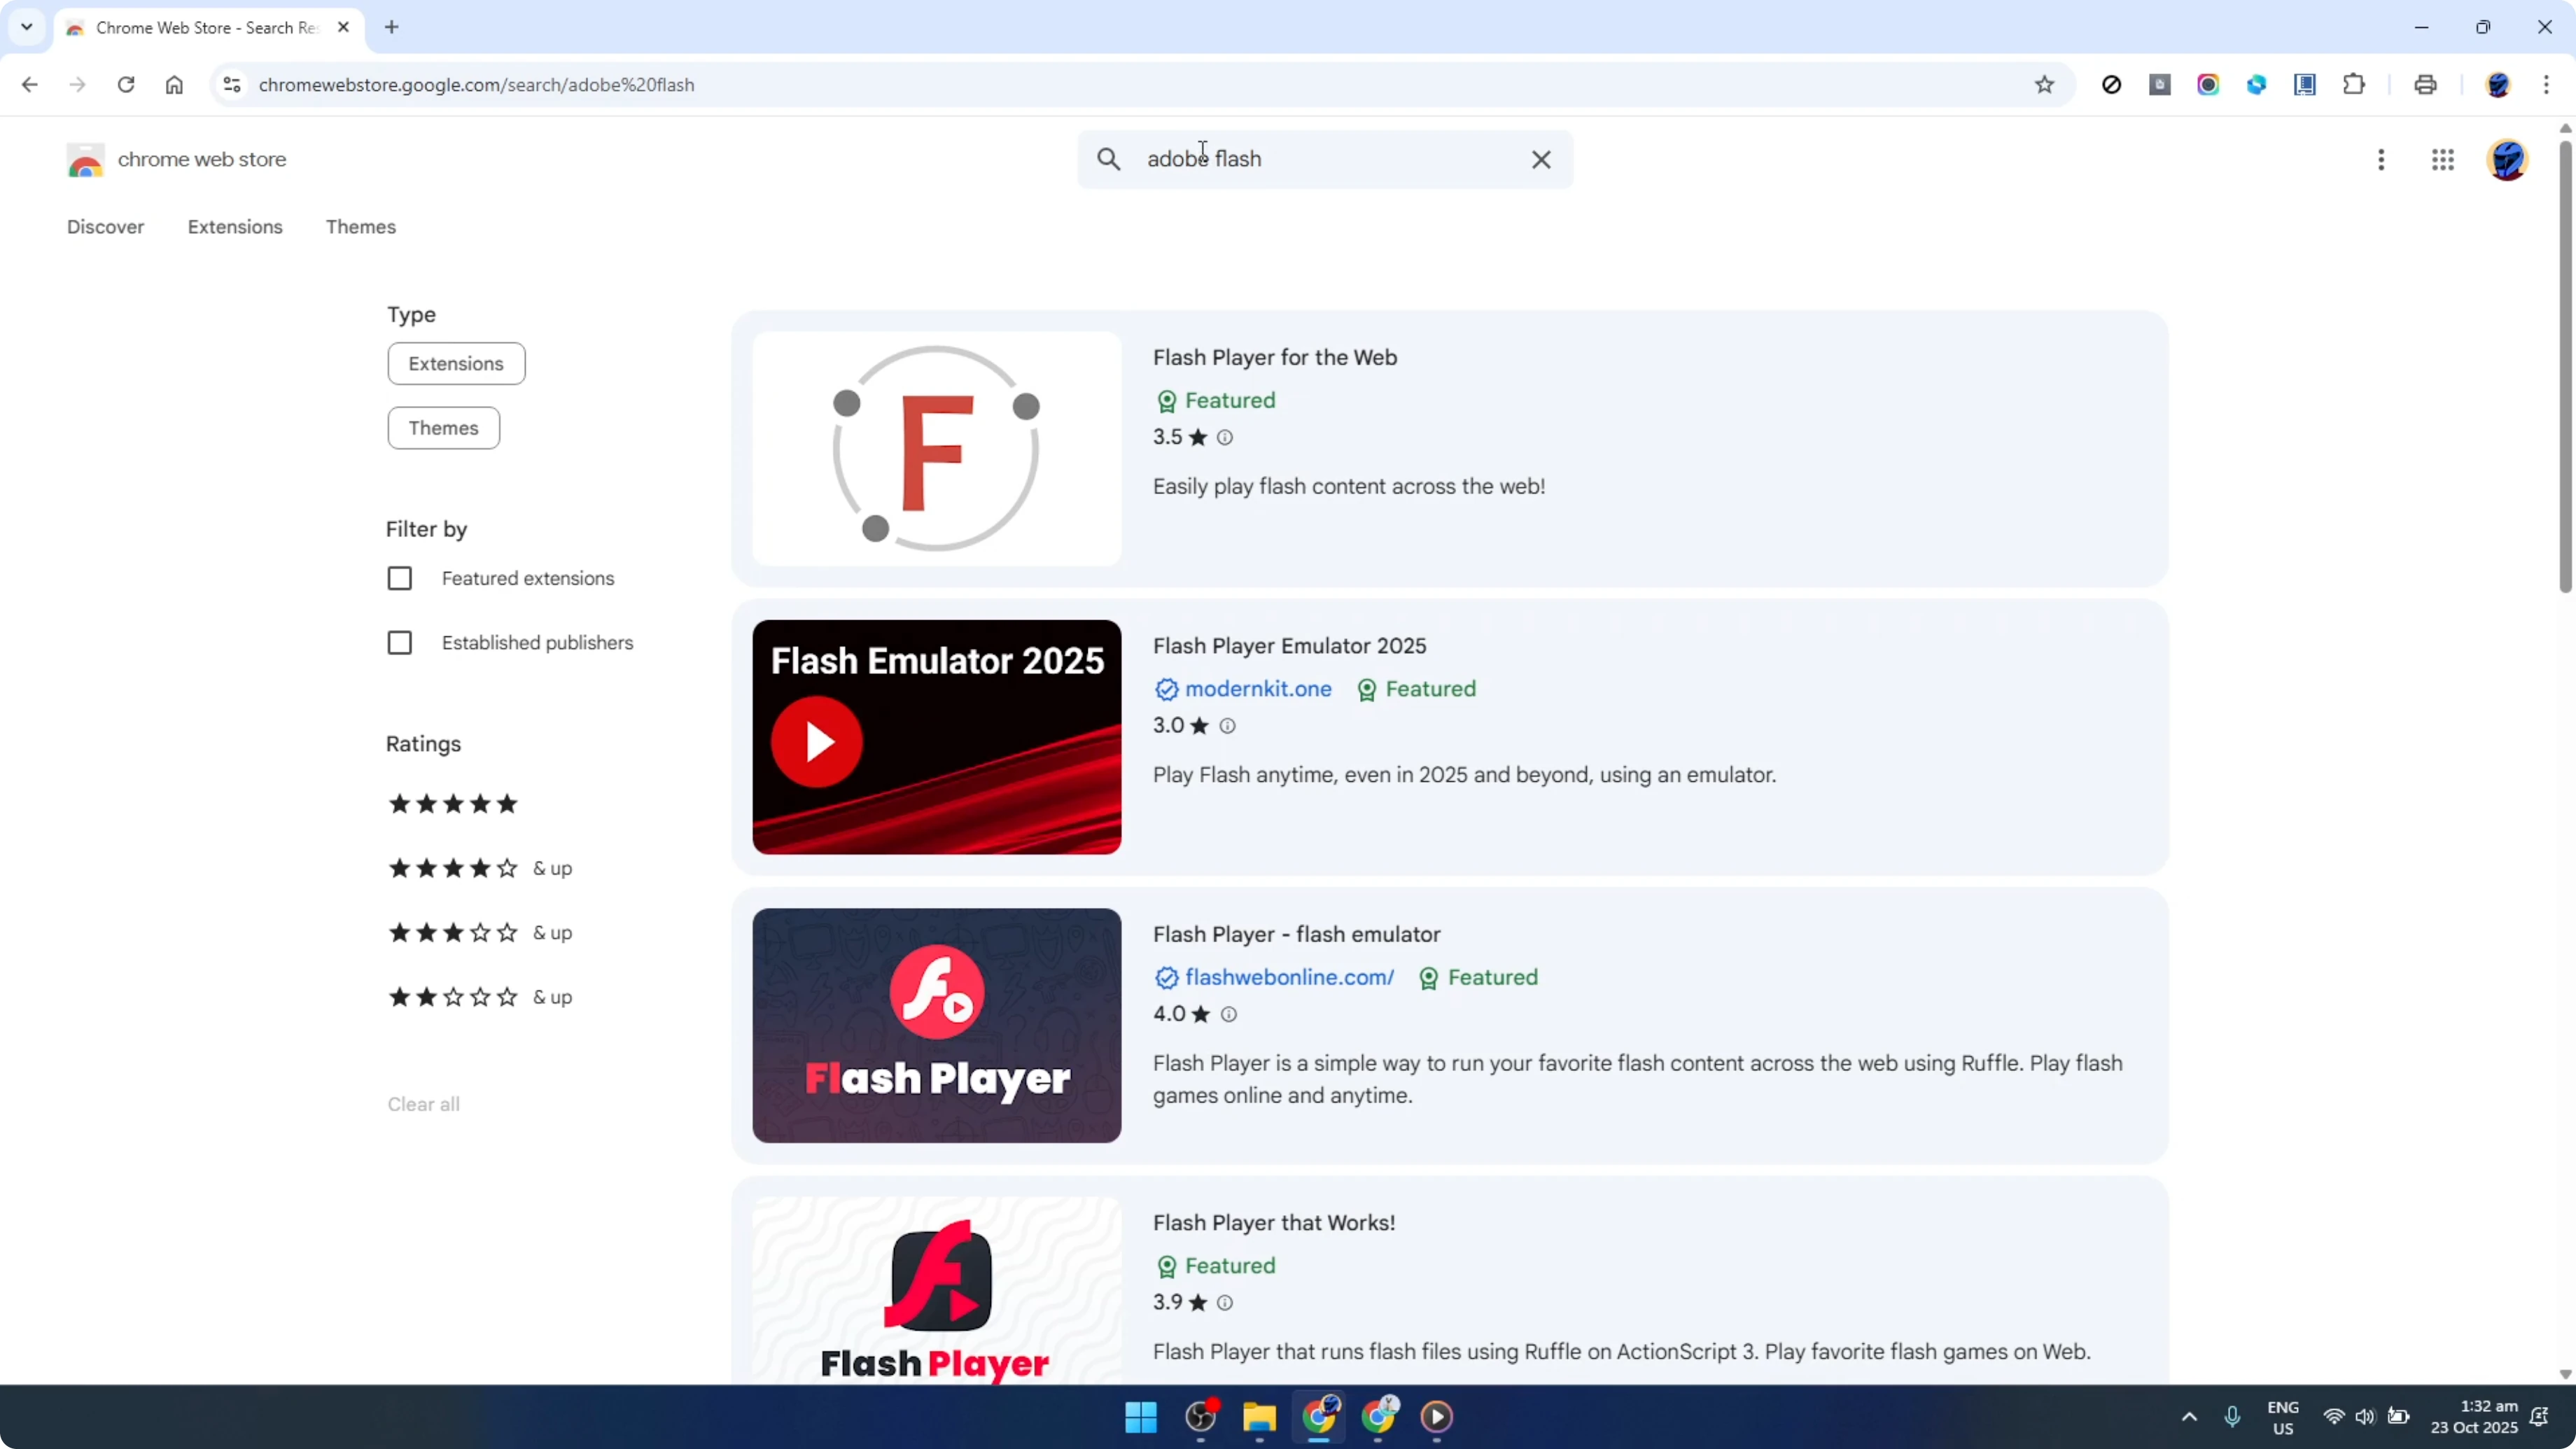Check the Featured extensions checkbox
Screen dimensions: 2576x1449
400,578
